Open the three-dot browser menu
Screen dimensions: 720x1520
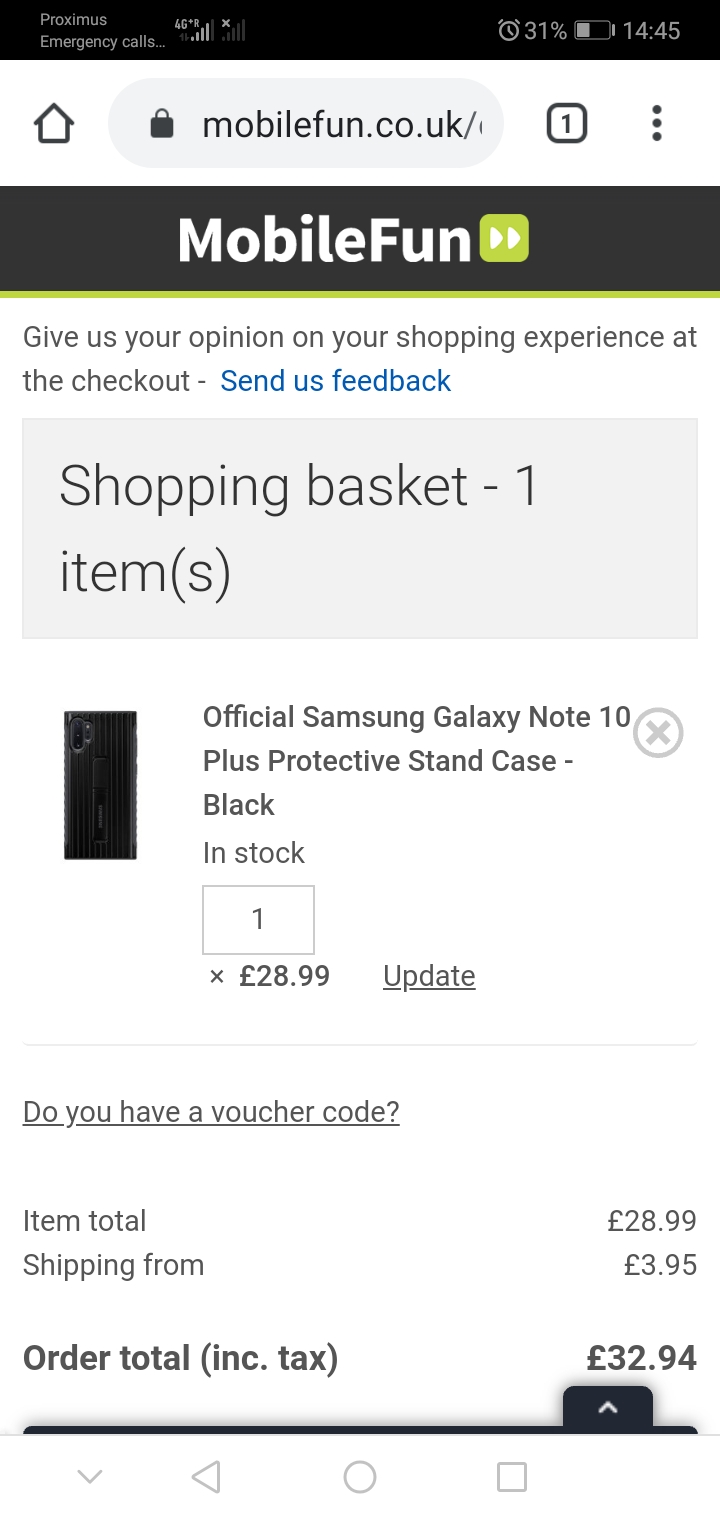coord(656,124)
